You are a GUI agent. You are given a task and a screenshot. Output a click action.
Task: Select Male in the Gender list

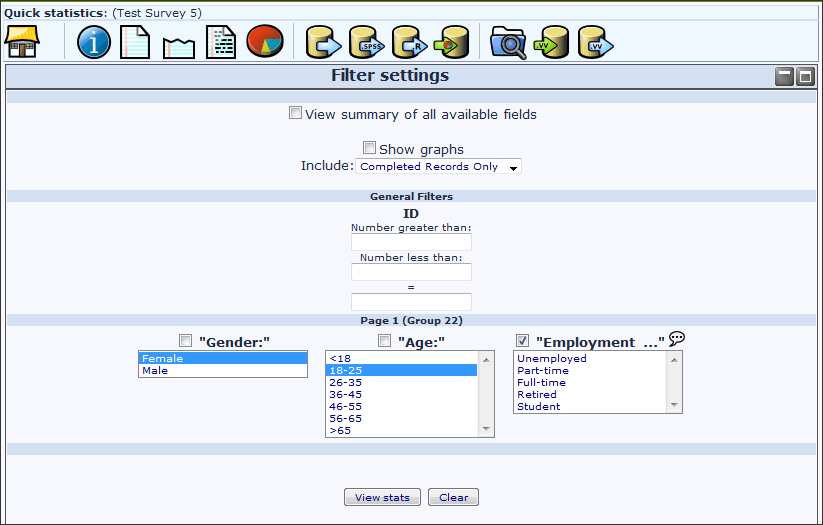pyautogui.click(x=222, y=371)
